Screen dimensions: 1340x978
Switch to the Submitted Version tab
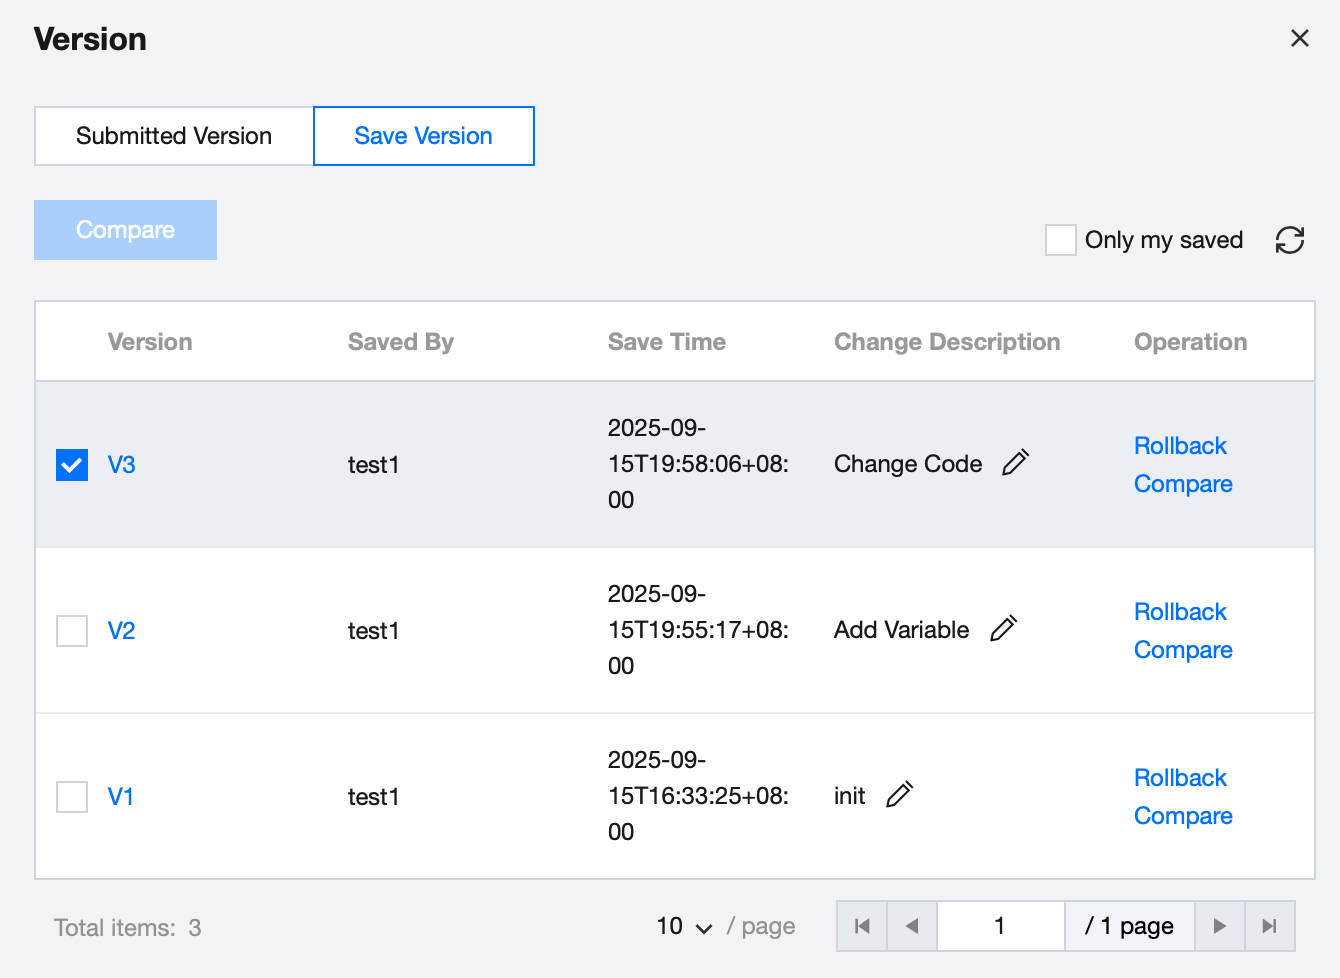coord(174,136)
